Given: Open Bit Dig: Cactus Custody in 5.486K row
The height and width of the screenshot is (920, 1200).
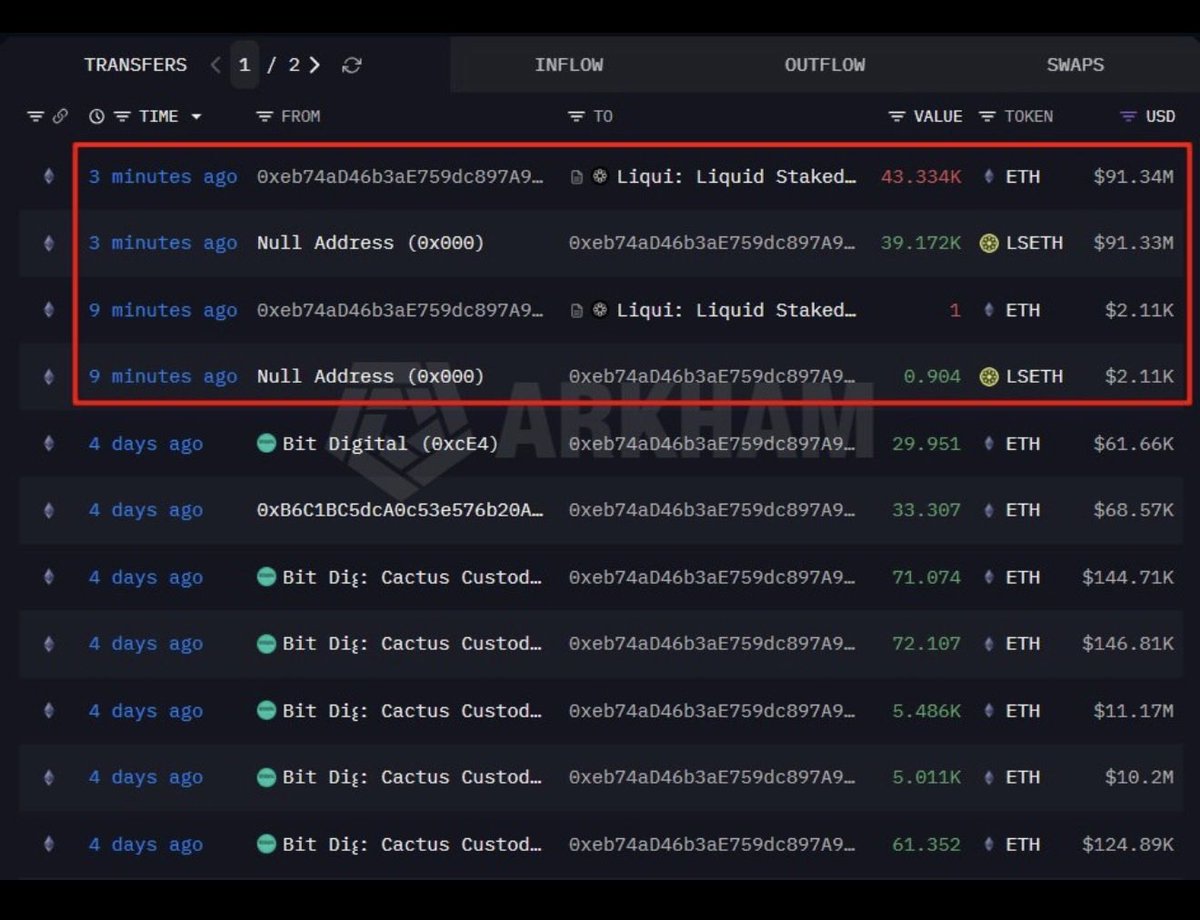Looking at the screenshot, I should (x=412, y=711).
